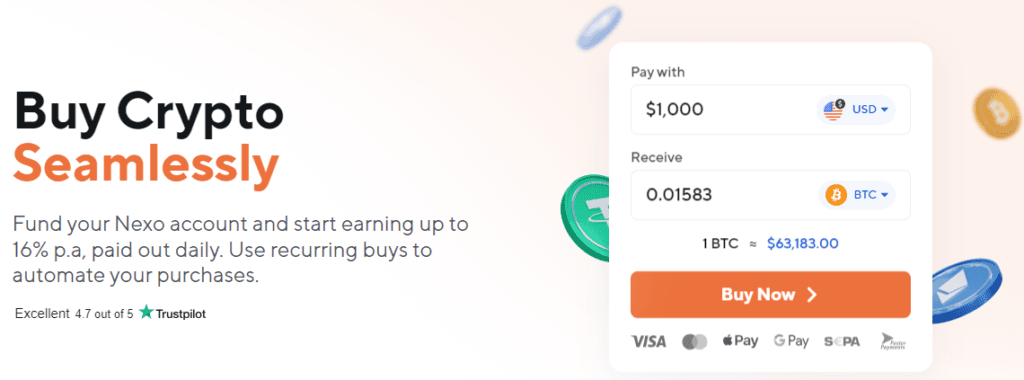This screenshot has height=380, width=1024.
Task: Click the orange Bitcoin icon in Receive field
Action: tap(836, 195)
